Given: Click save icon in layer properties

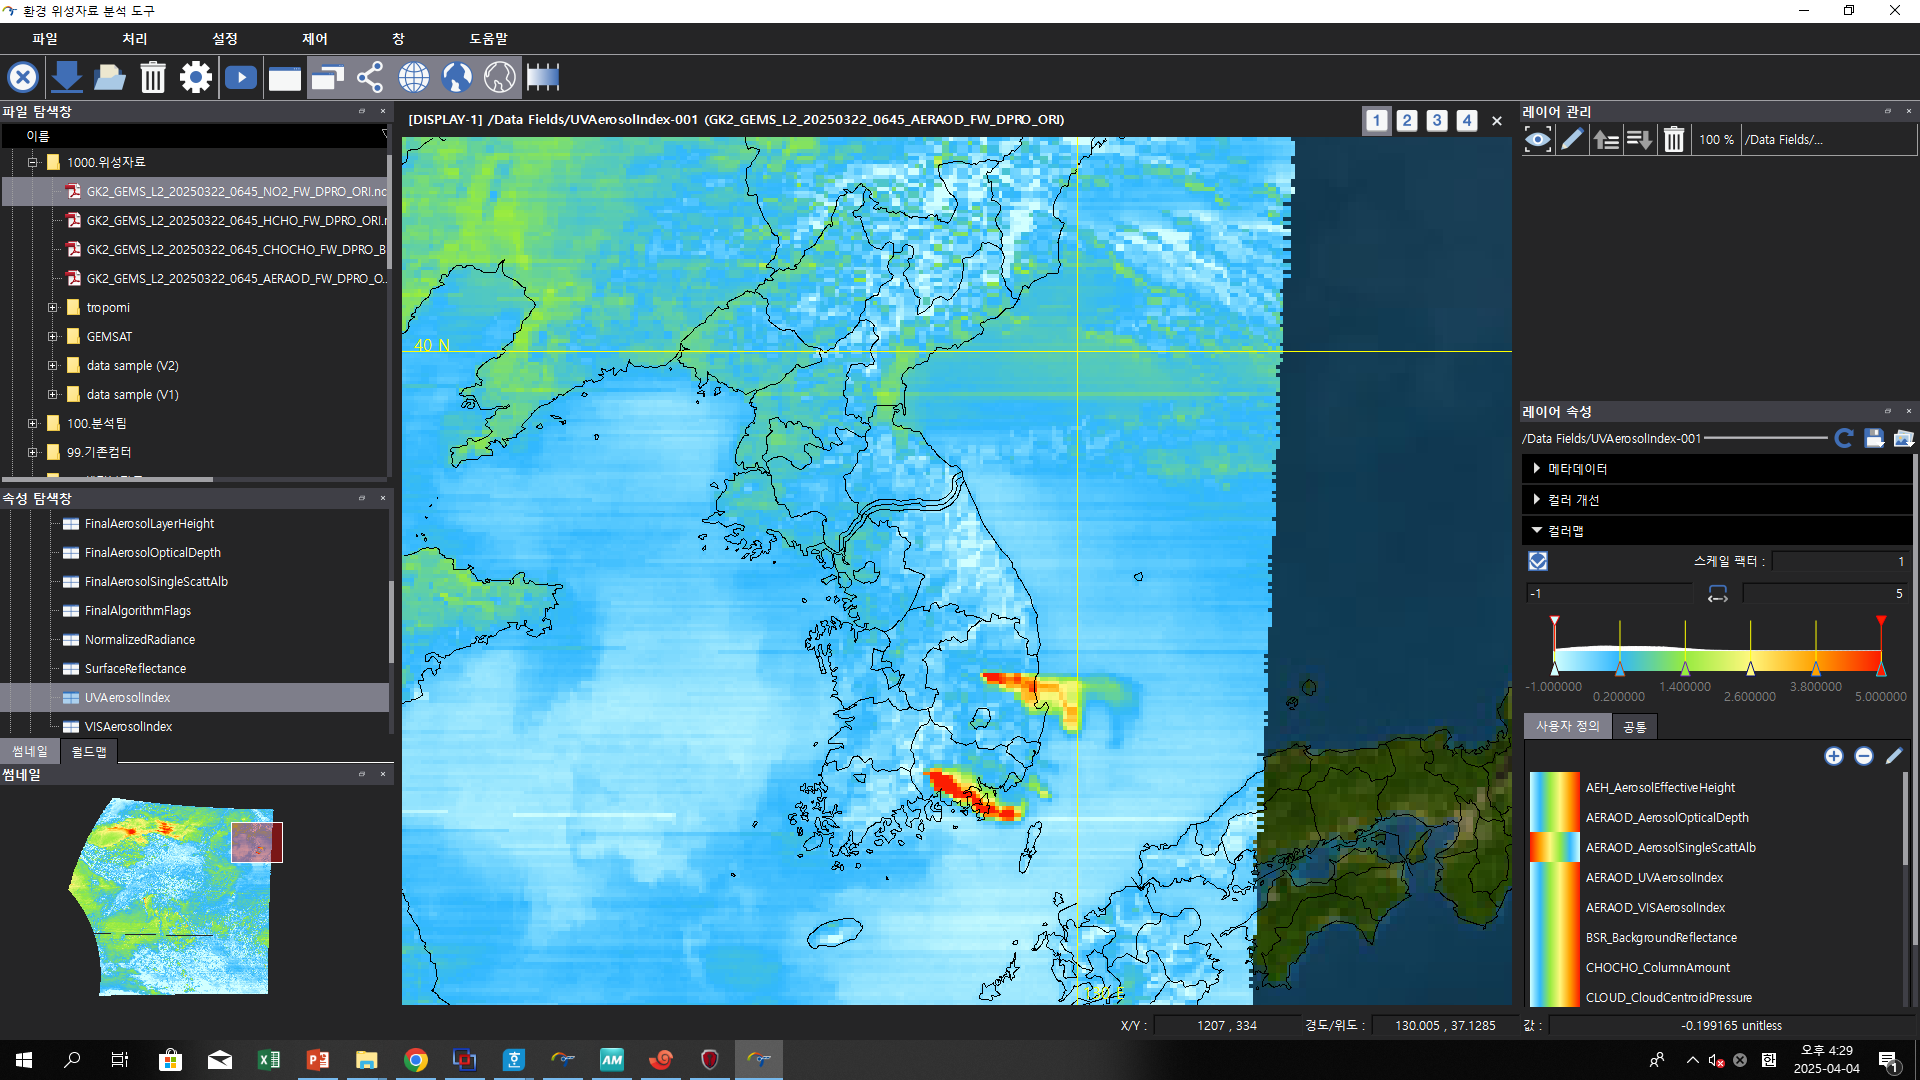Looking at the screenshot, I should pos(1874,438).
